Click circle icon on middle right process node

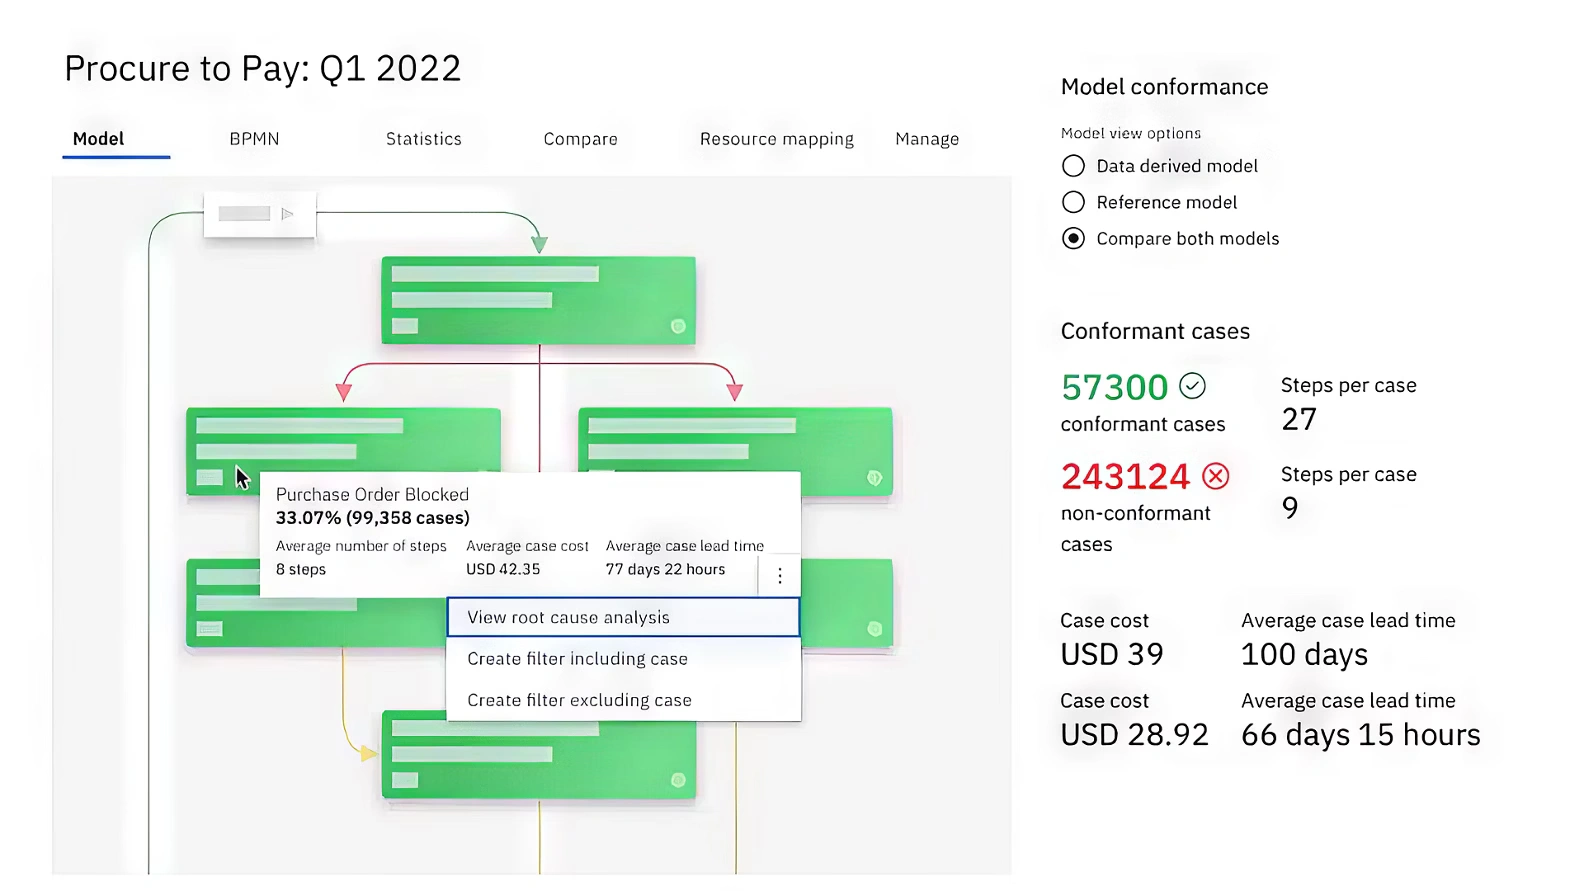[874, 629]
